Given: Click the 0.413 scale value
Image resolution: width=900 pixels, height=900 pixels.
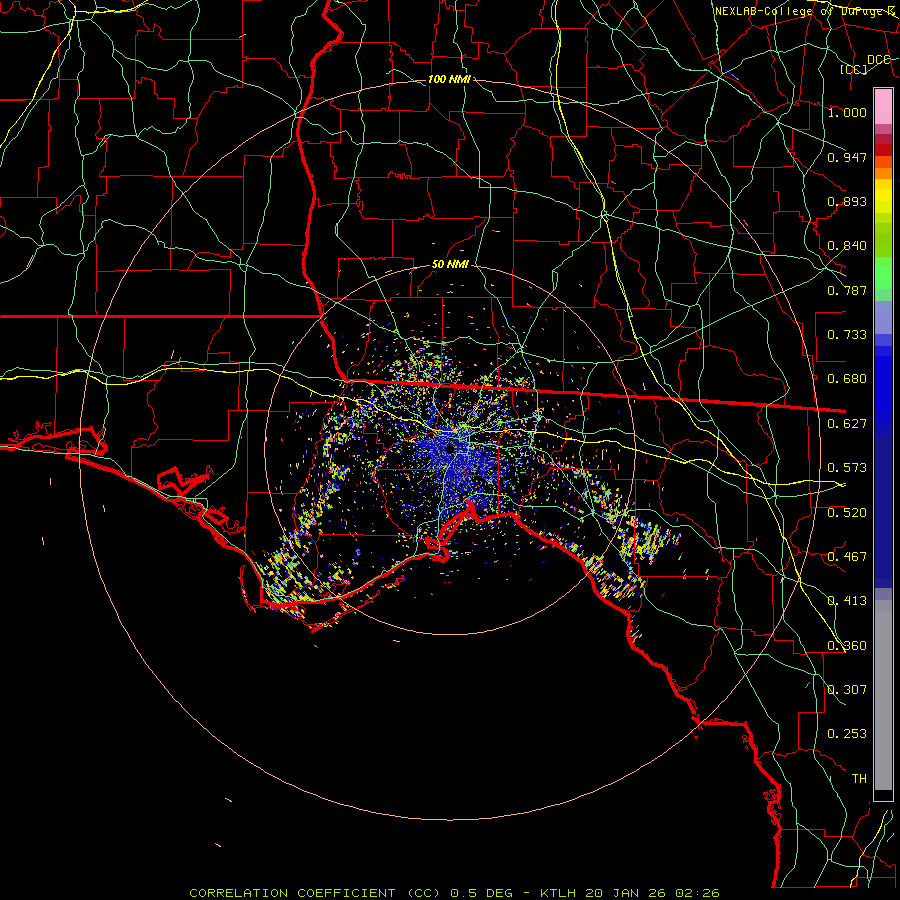Looking at the screenshot, I should 847,601.
